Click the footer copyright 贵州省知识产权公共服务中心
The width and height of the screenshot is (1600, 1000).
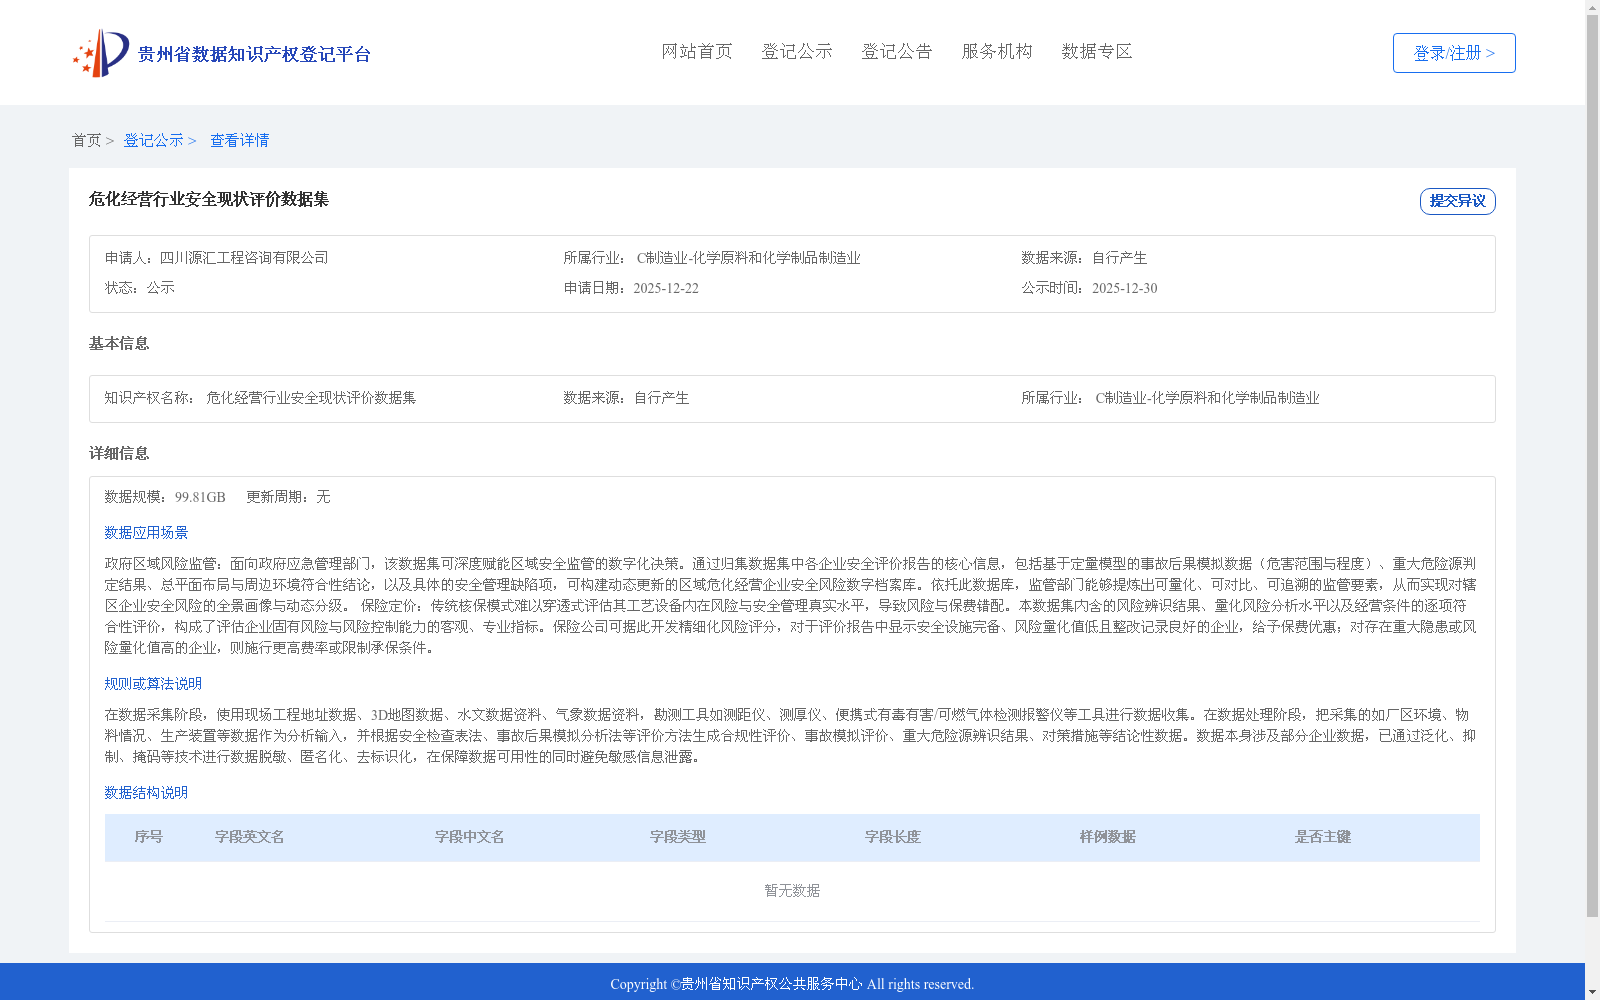(x=771, y=984)
